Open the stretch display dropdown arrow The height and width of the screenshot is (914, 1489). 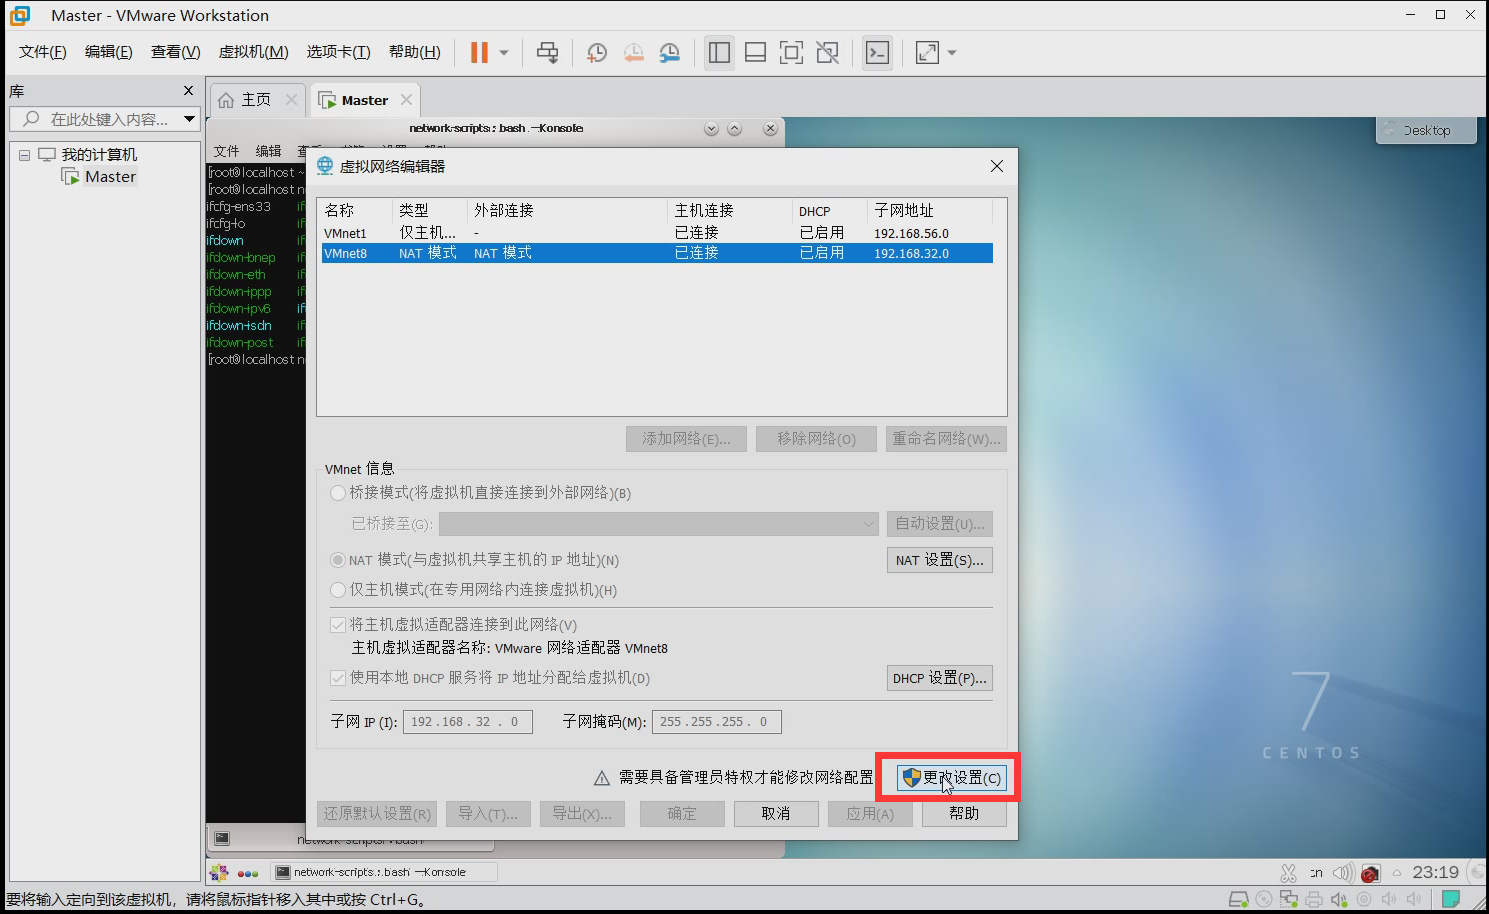click(952, 53)
